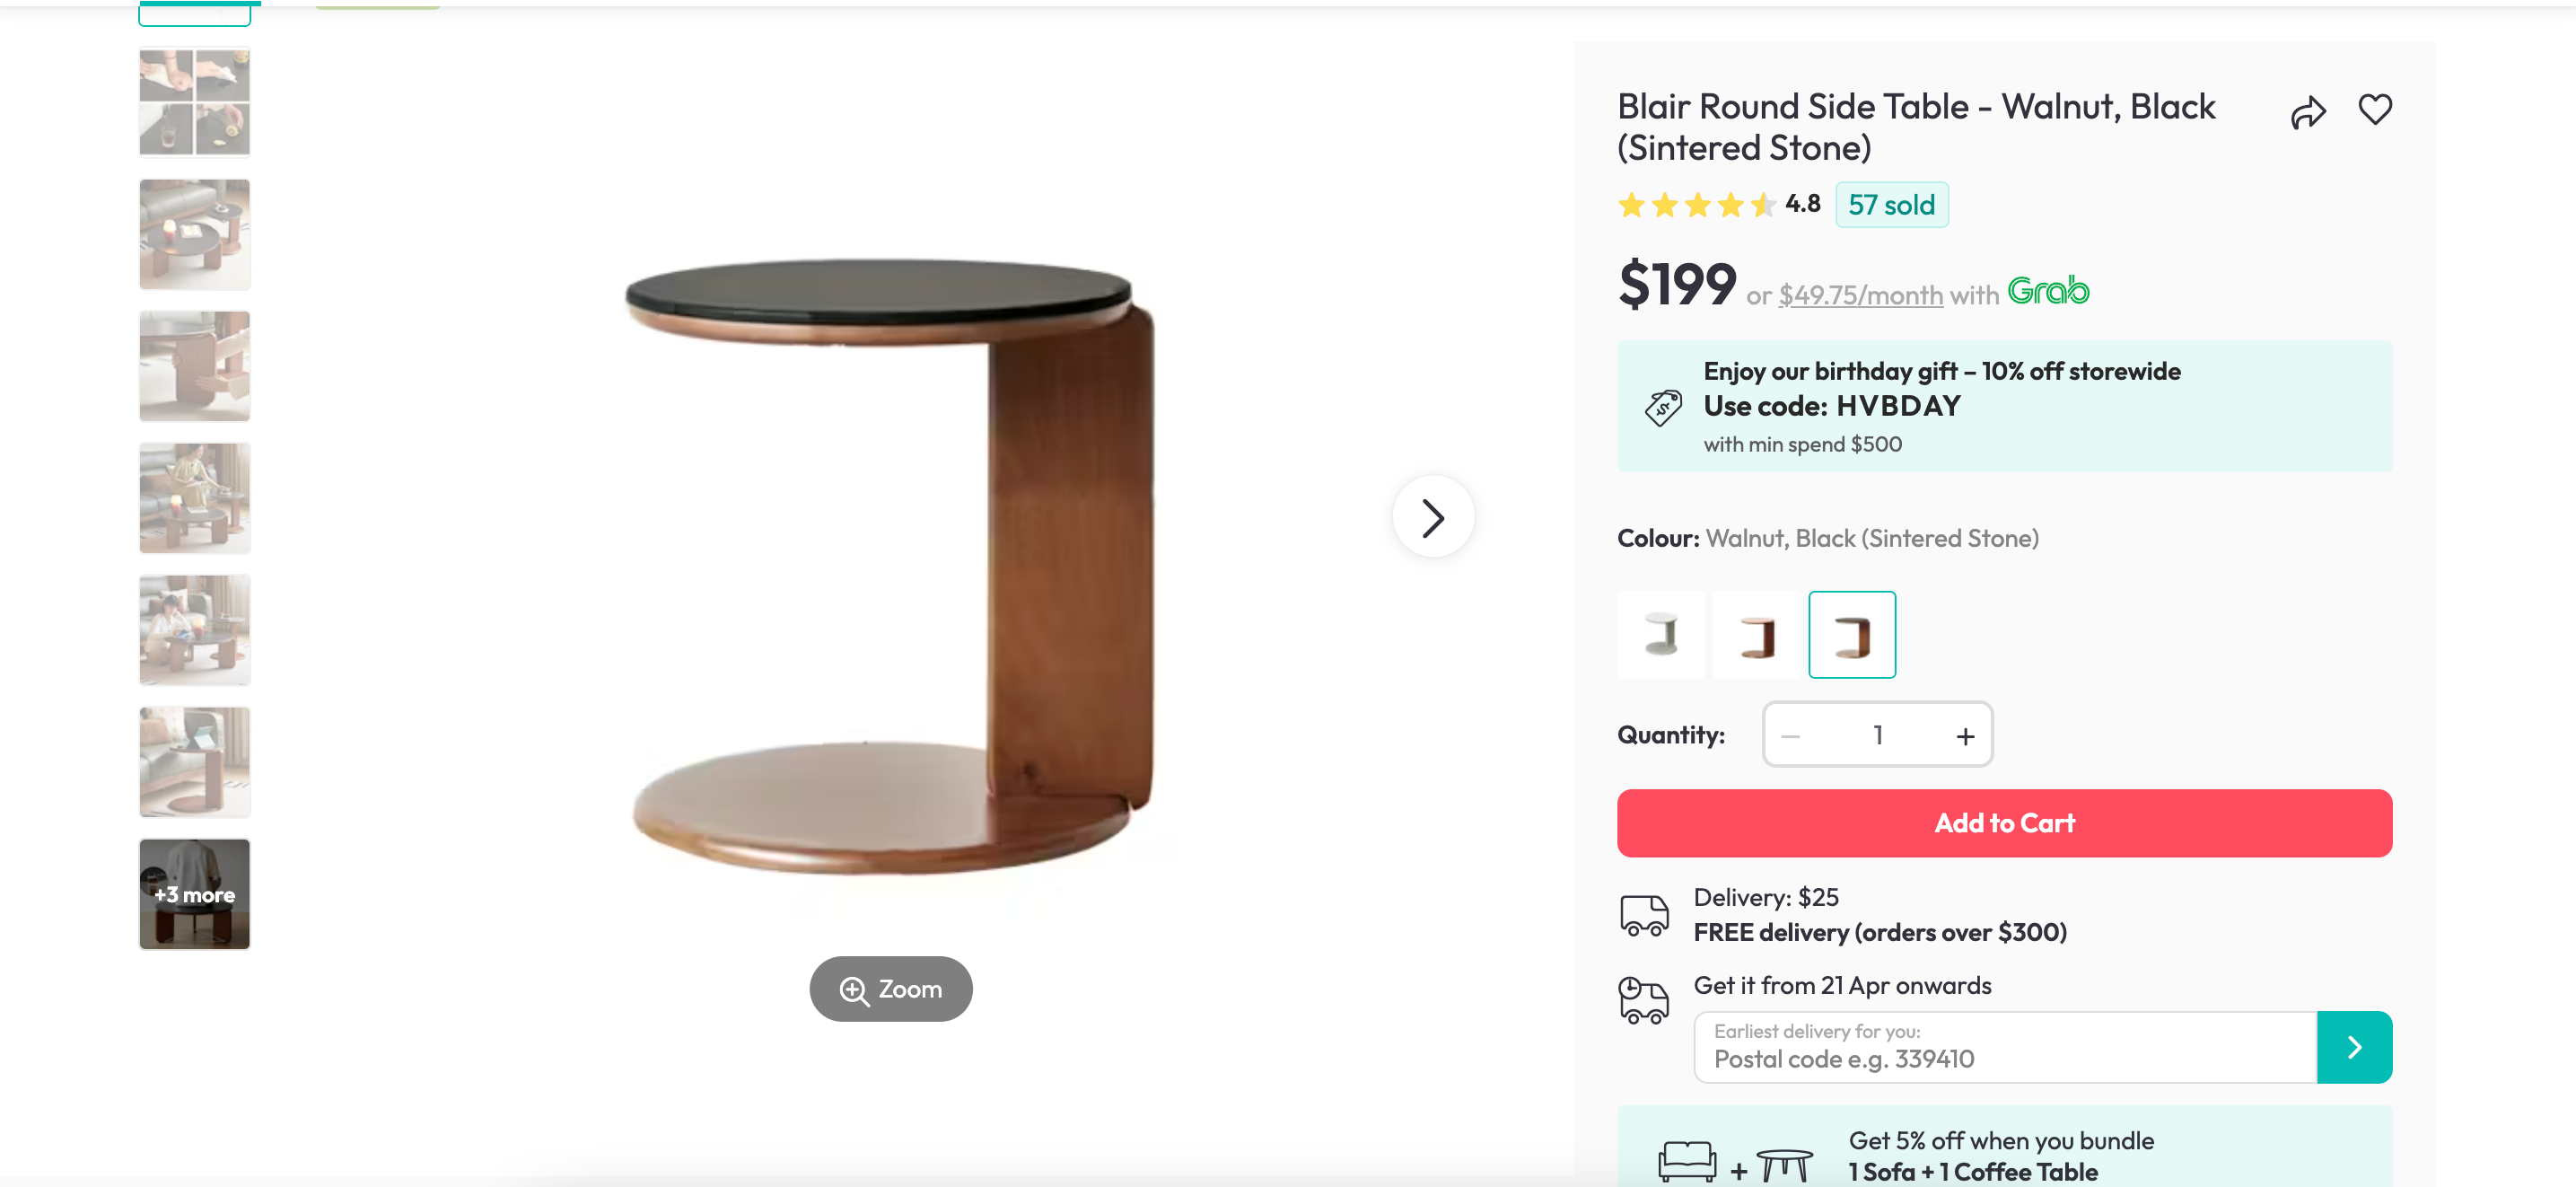
Task: Select the white side table colour option
Action: (1660, 633)
